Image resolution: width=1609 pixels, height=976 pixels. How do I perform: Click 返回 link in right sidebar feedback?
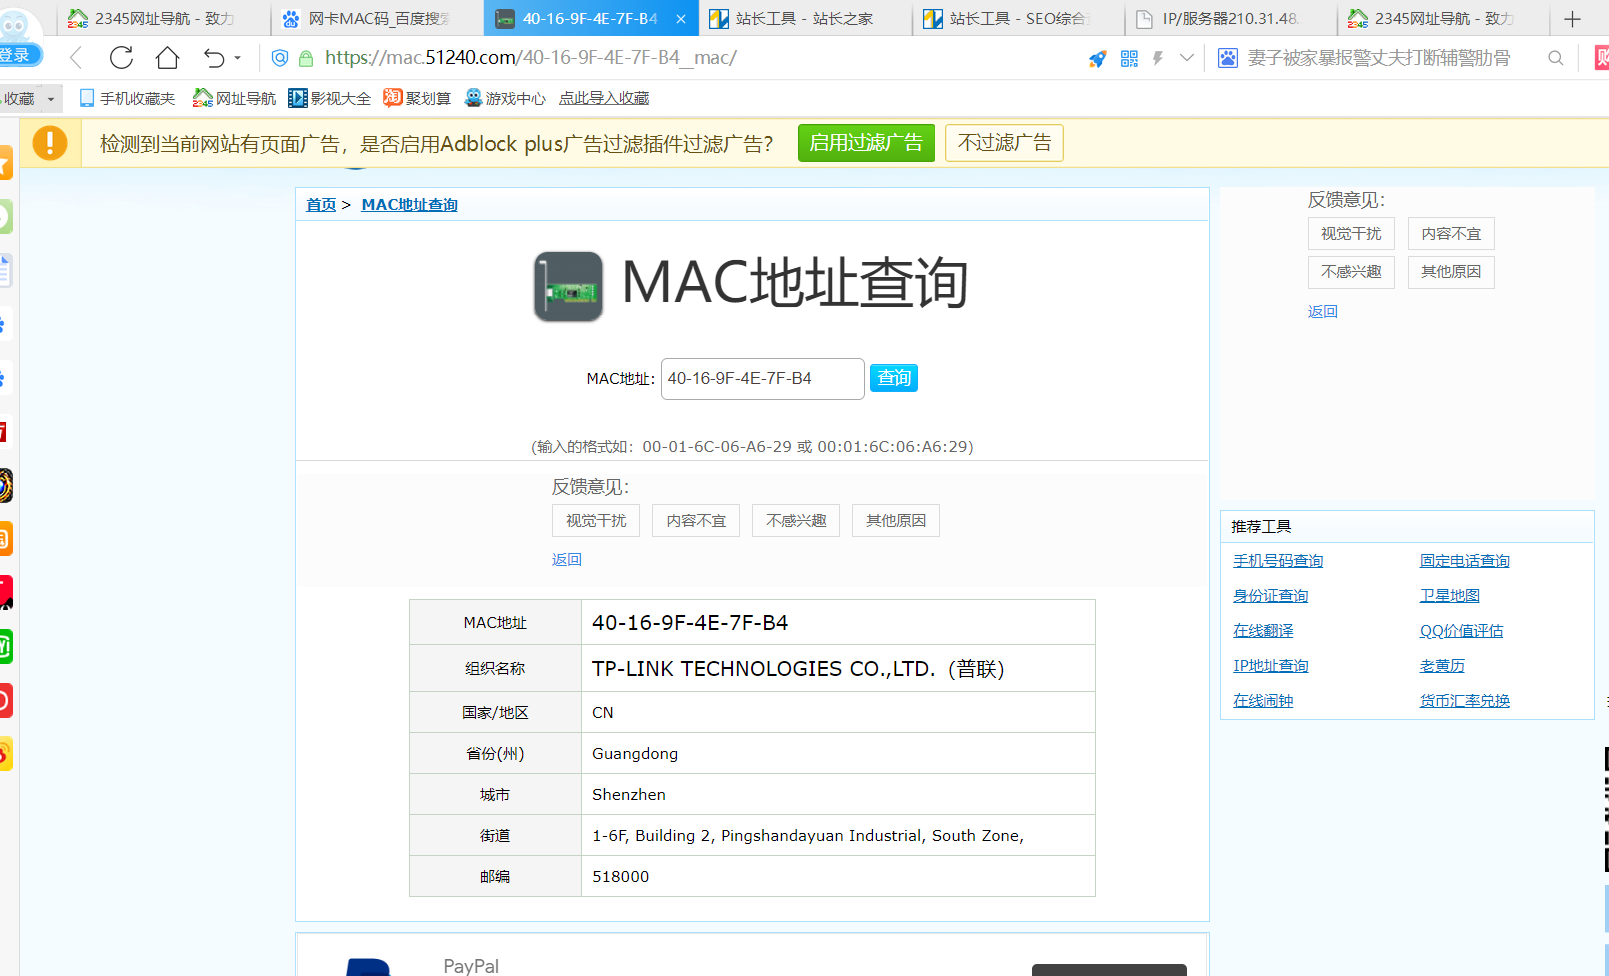[x=1323, y=312]
